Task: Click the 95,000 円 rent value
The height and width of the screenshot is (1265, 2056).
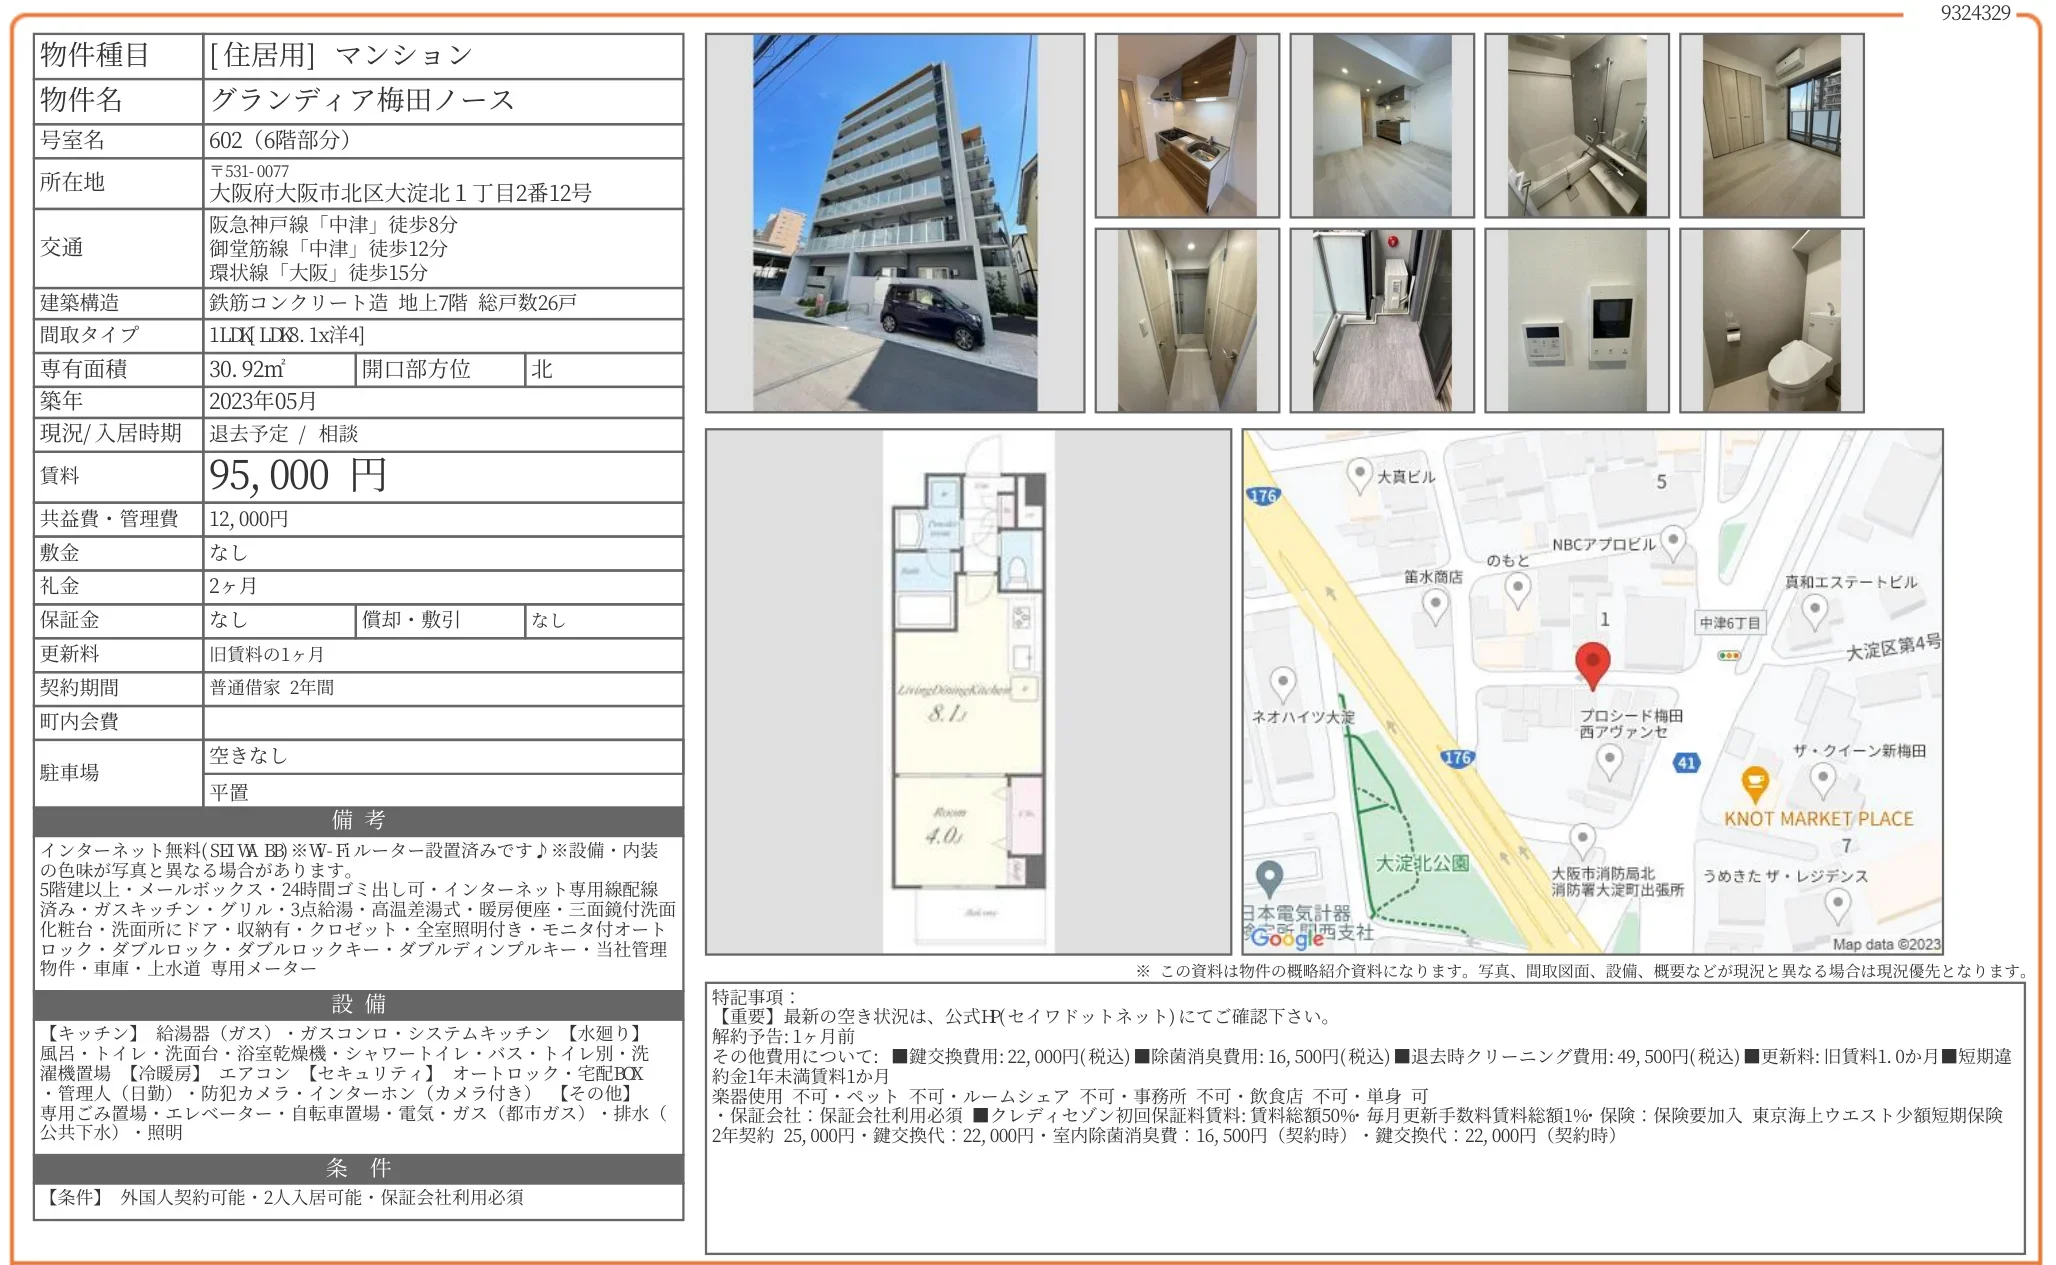Action: pos(298,476)
